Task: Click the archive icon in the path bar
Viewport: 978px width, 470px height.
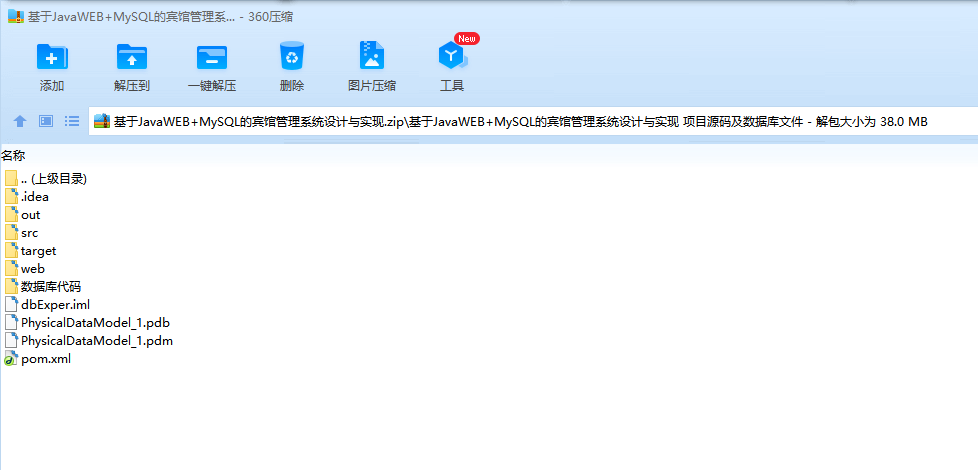Action: coord(102,122)
